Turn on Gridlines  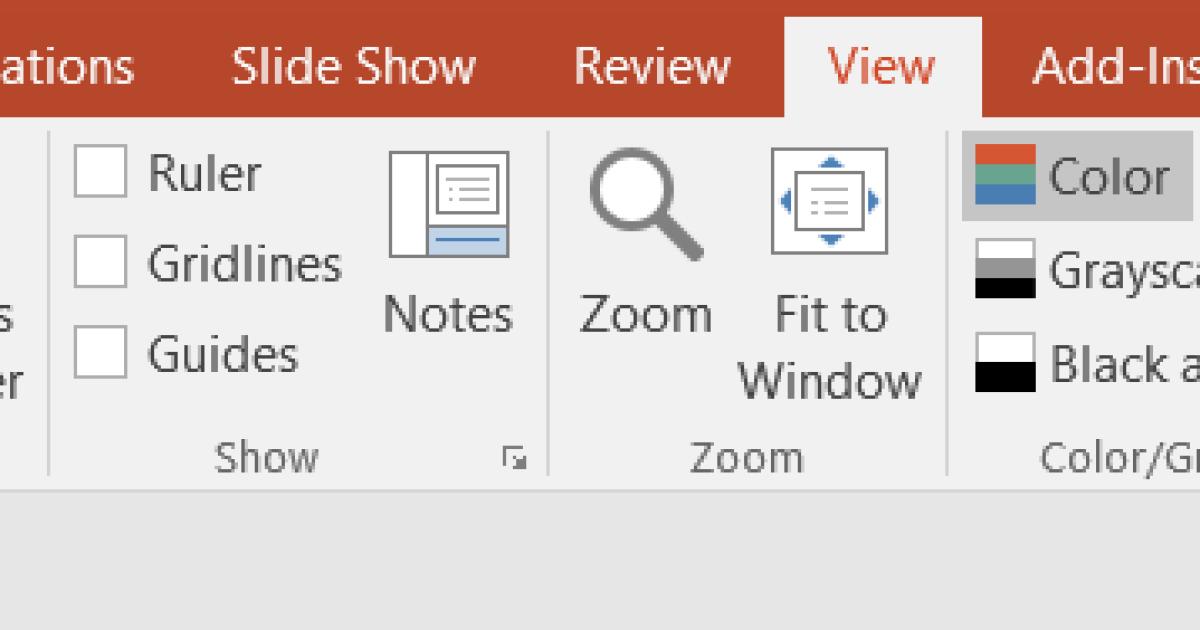click(99, 263)
